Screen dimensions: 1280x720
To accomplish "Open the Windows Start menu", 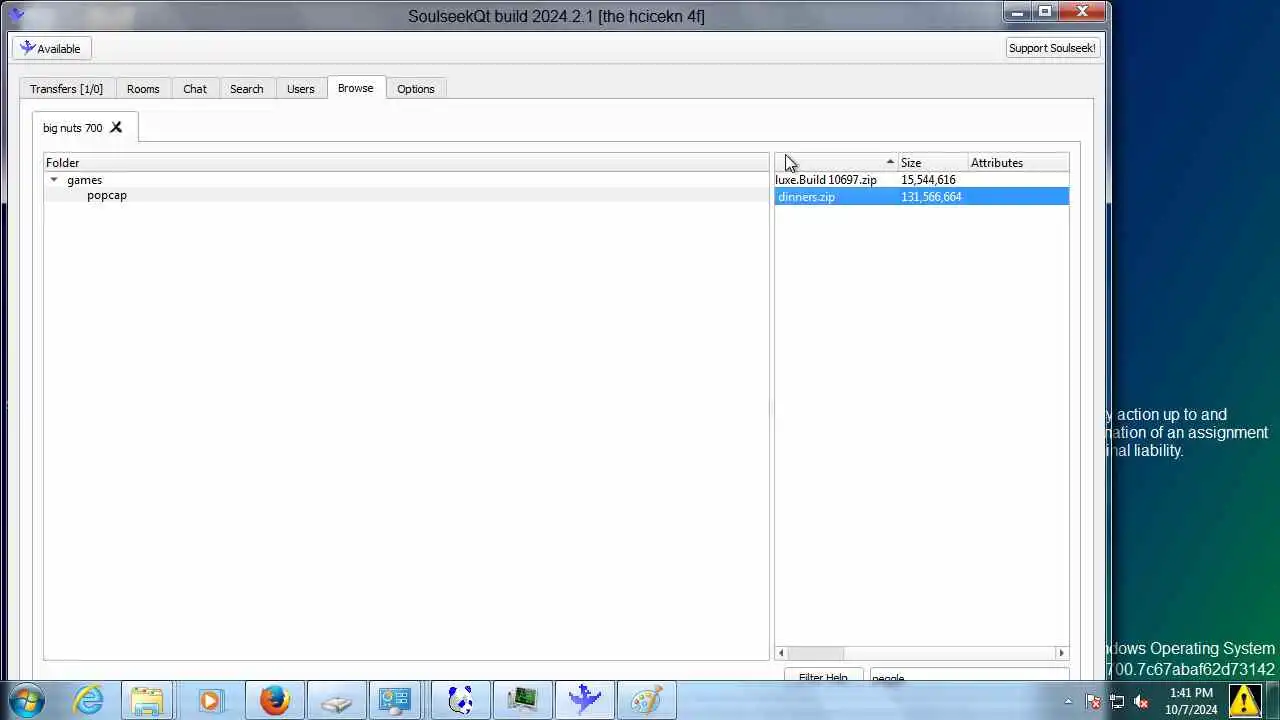I will click(27, 700).
